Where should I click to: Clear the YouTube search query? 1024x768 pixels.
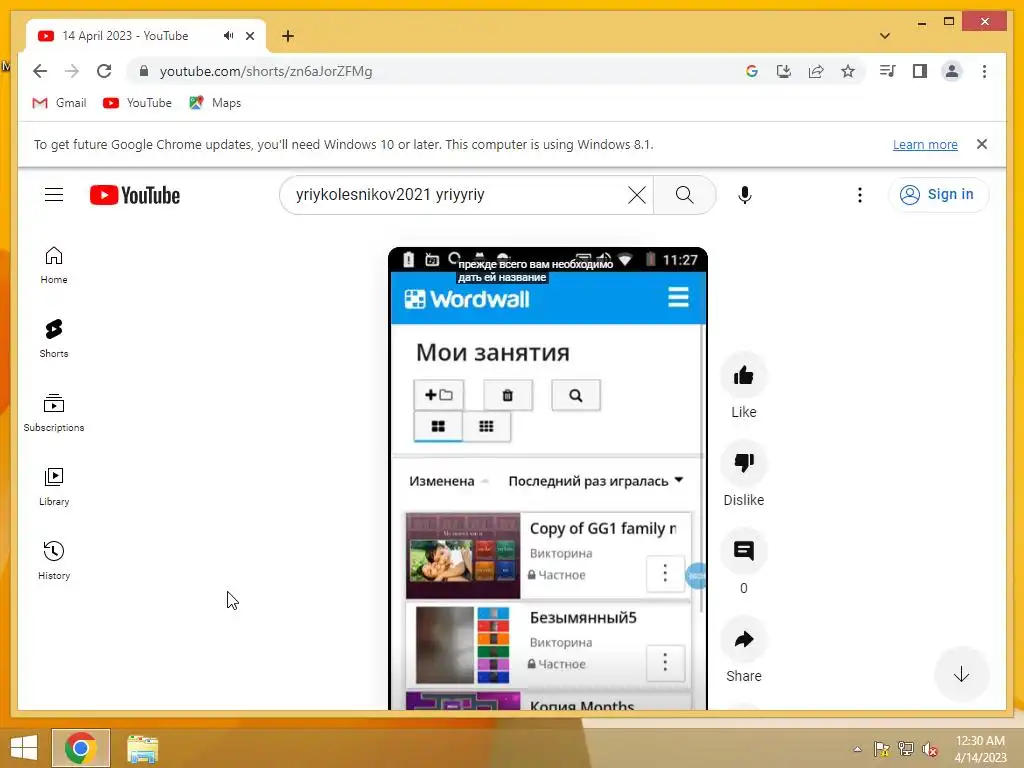click(637, 195)
